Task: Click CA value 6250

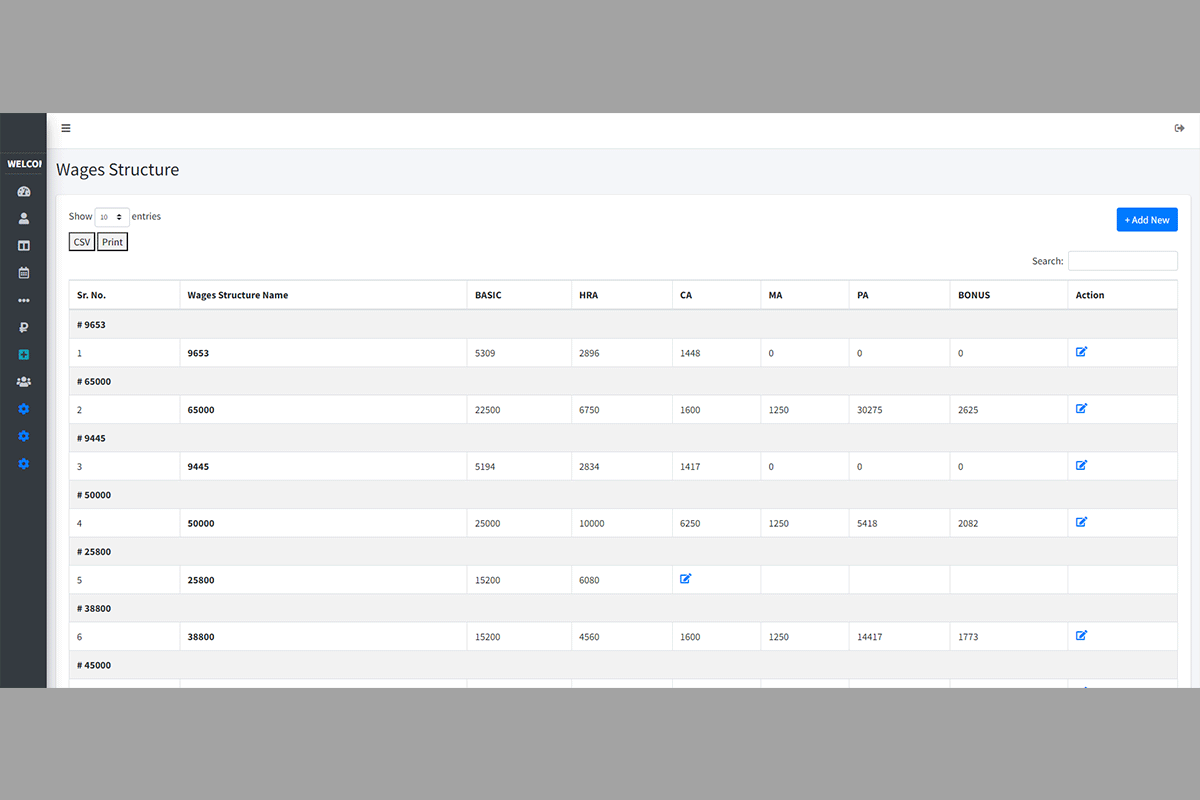Action: coord(690,523)
